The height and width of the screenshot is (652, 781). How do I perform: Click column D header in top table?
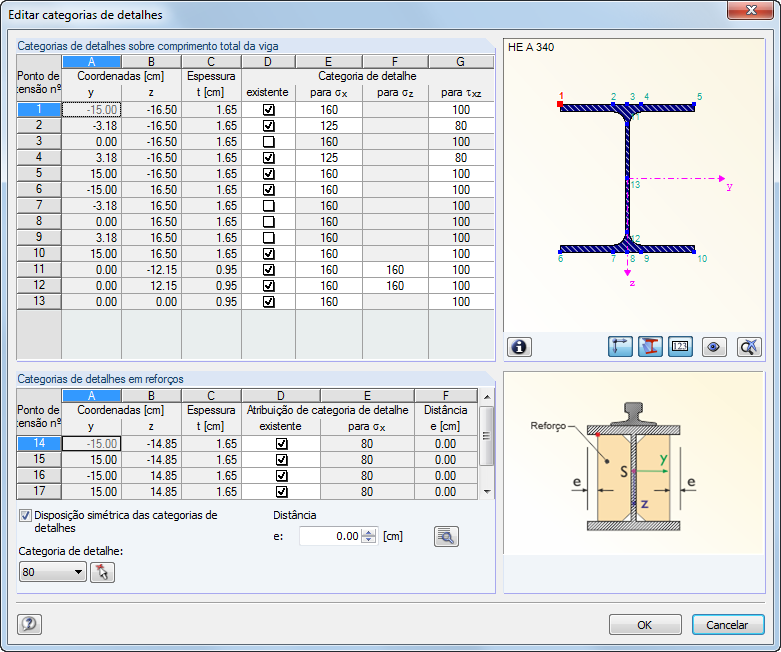[268, 61]
